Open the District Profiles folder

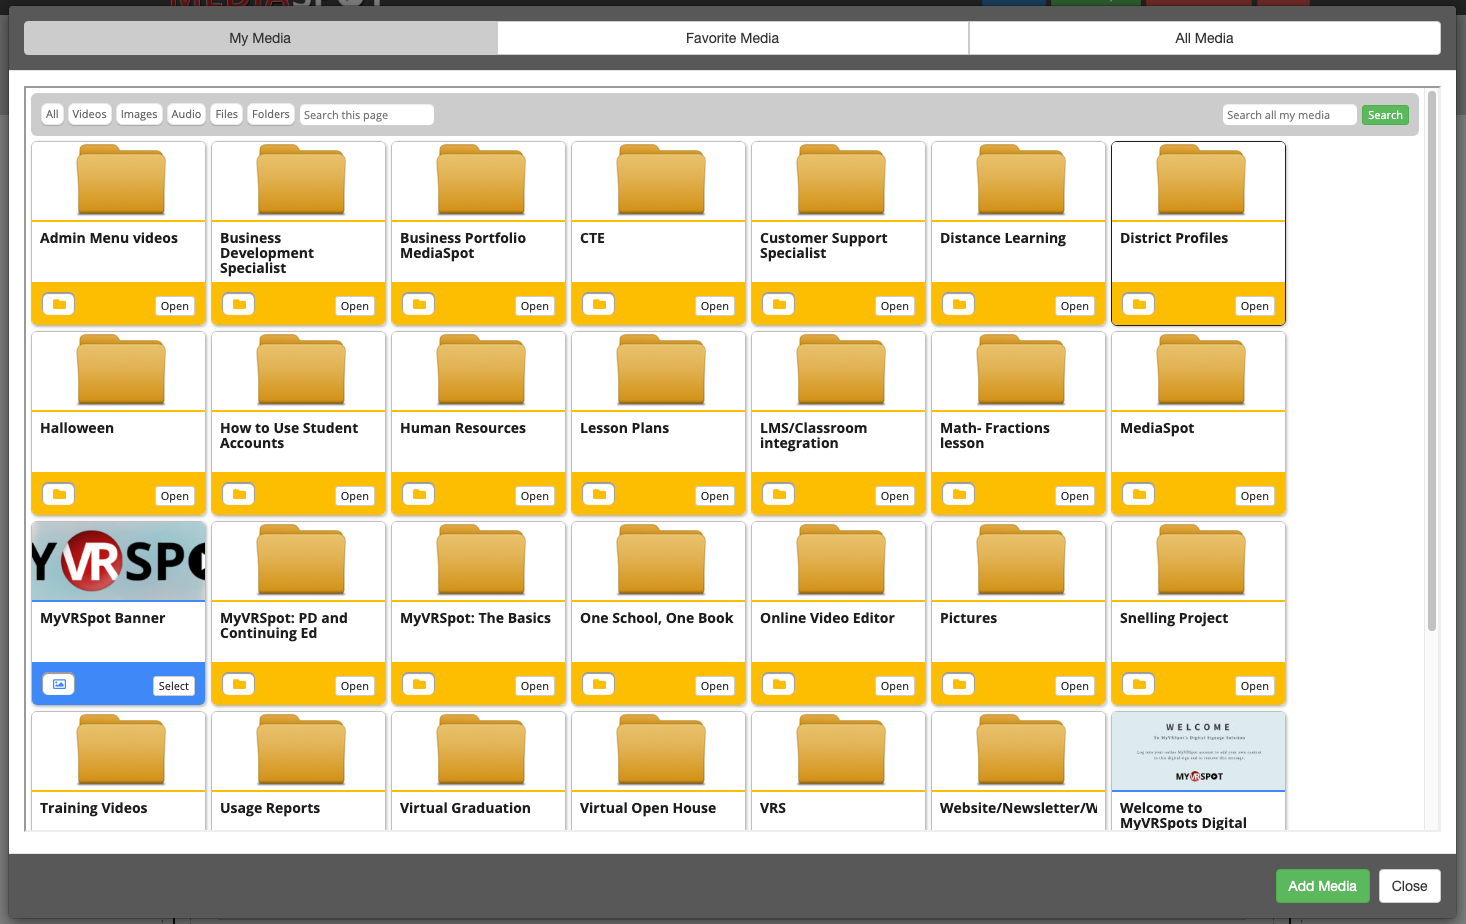click(1255, 306)
